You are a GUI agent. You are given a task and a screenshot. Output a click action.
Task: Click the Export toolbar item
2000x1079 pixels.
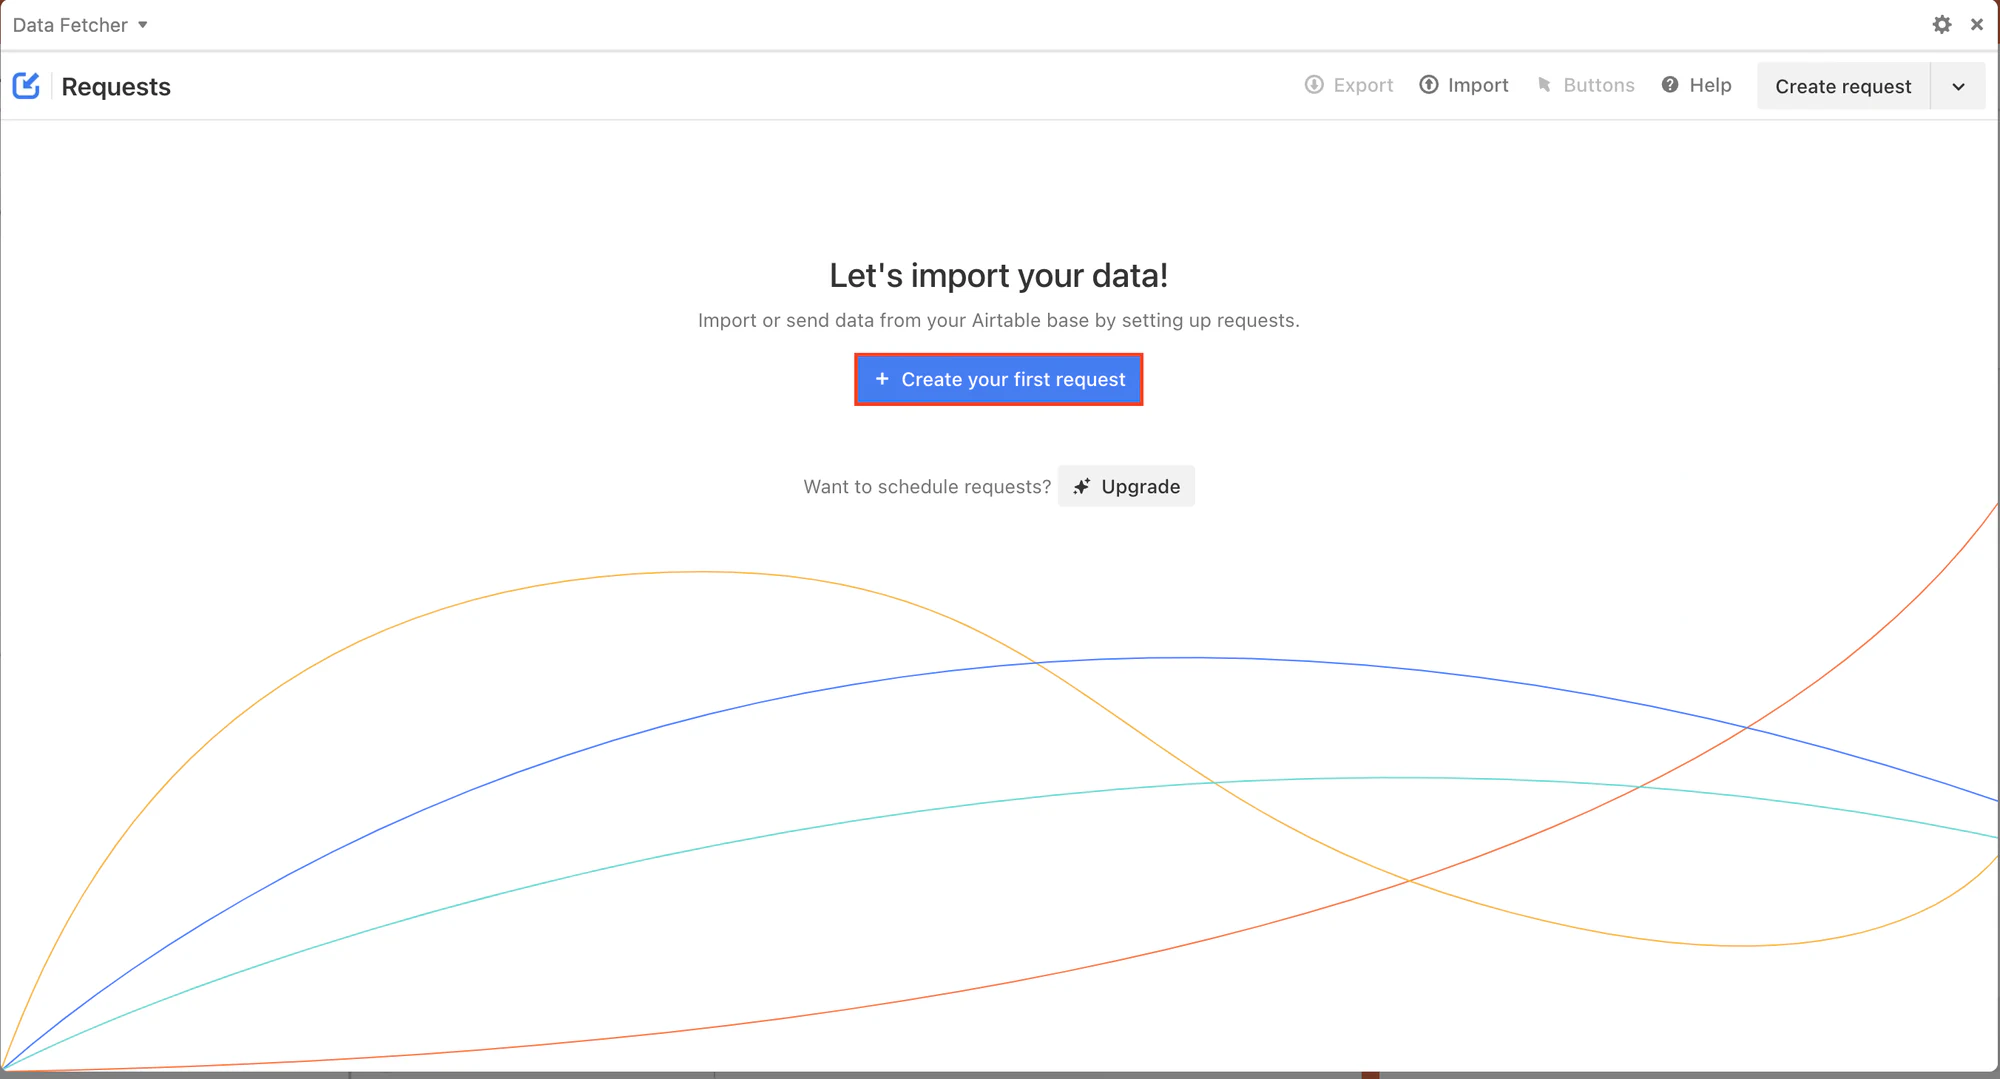coord(1349,86)
